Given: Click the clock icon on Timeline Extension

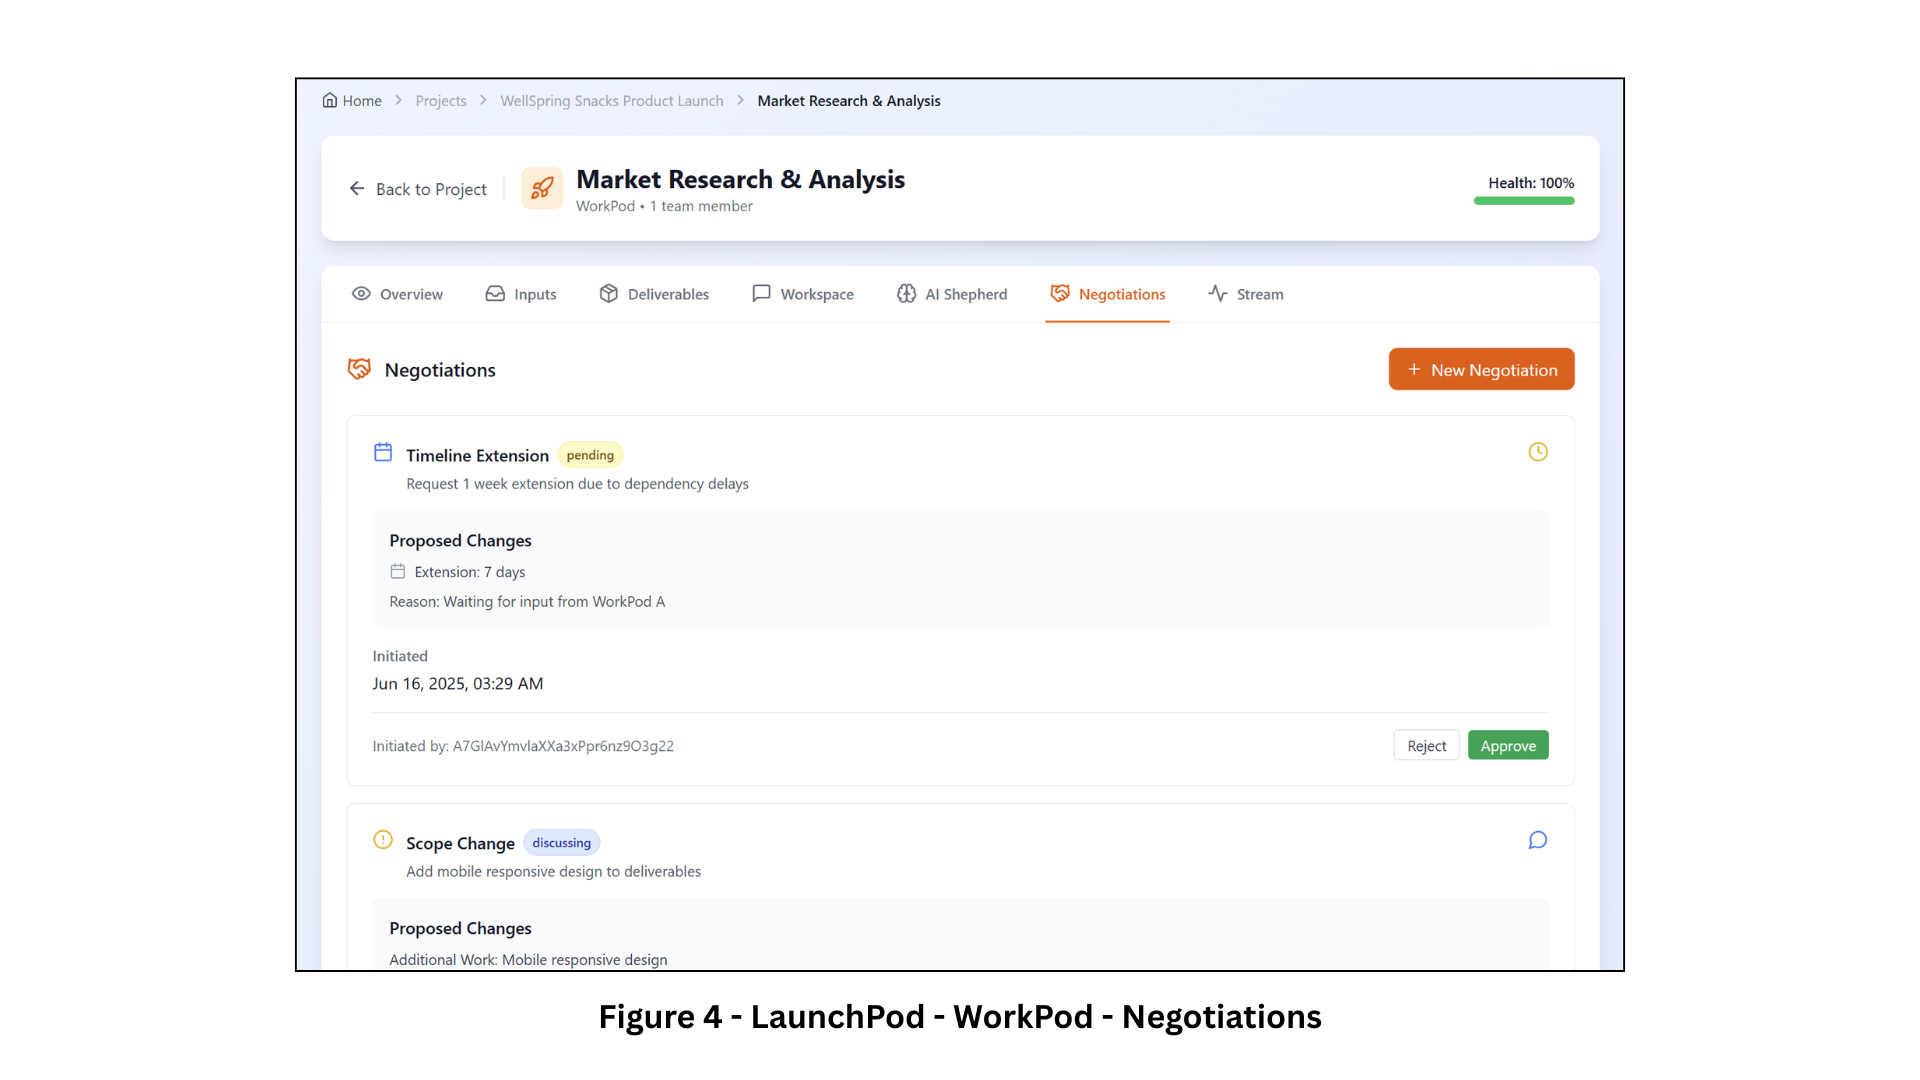Looking at the screenshot, I should 1538,452.
